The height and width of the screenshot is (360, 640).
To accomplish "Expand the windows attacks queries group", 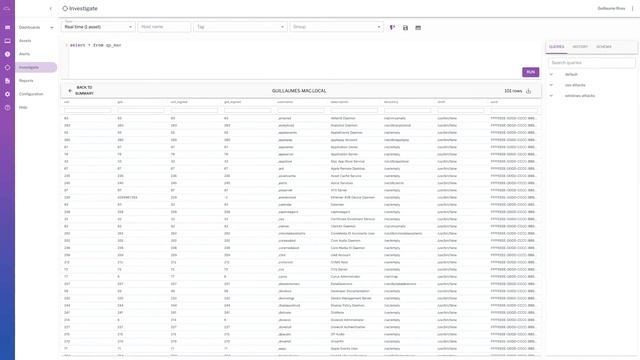I will coord(551,96).
